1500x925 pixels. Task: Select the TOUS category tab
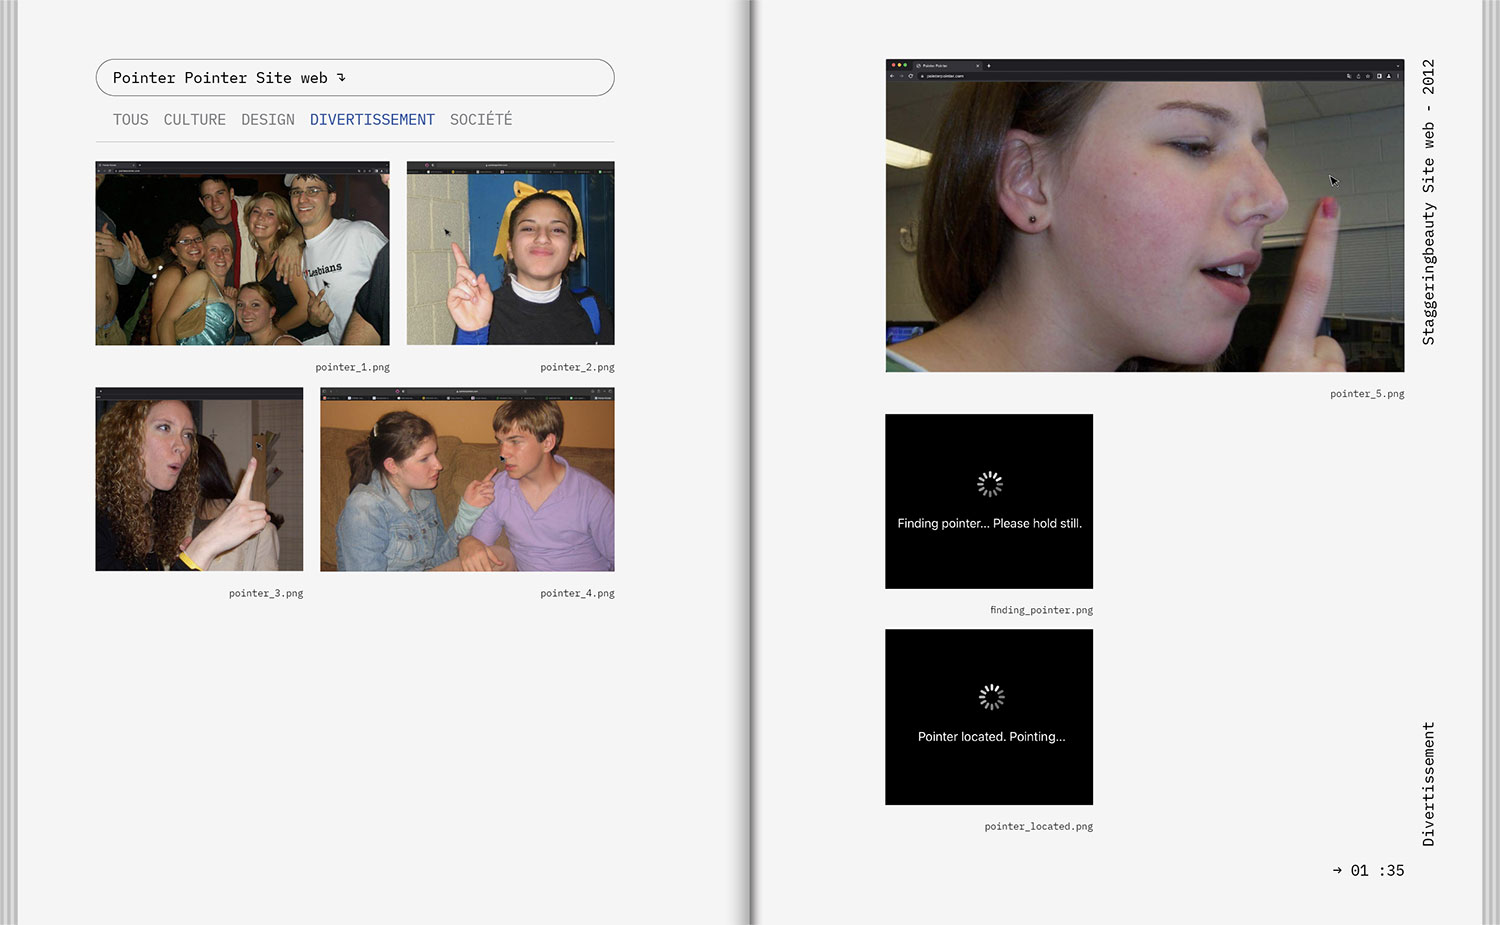(x=130, y=119)
